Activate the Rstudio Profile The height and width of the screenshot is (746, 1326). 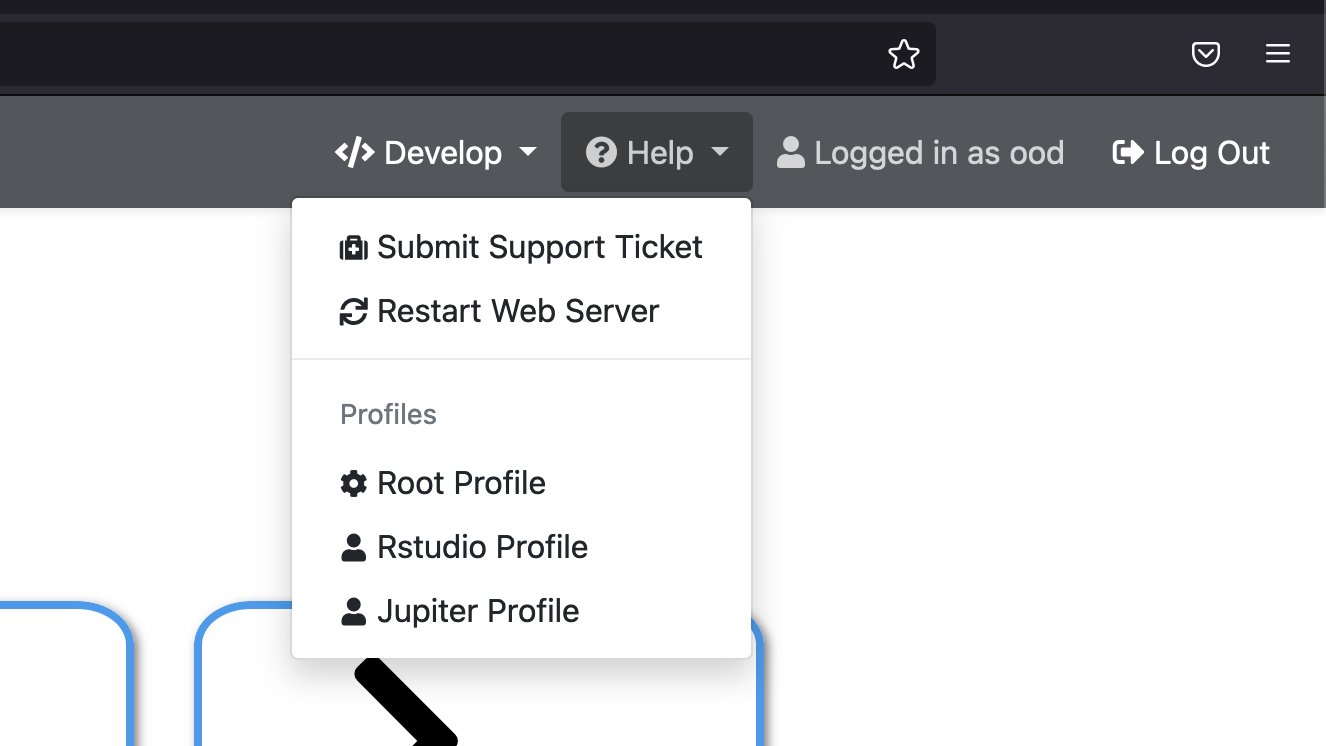pos(482,547)
